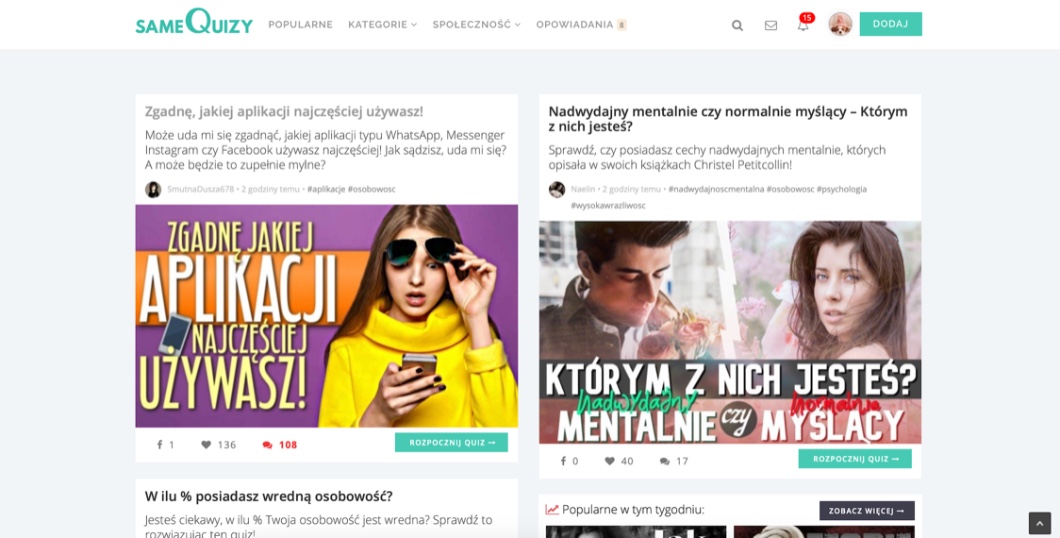Start the aplikacji quiz with Rozpocznij Quiz
Screen dimensions: 1060x538
(451, 442)
